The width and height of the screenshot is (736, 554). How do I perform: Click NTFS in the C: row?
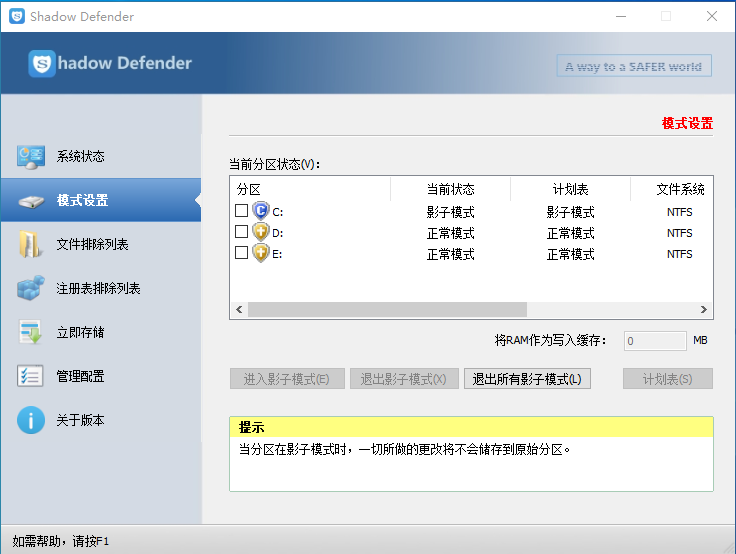[679, 212]
